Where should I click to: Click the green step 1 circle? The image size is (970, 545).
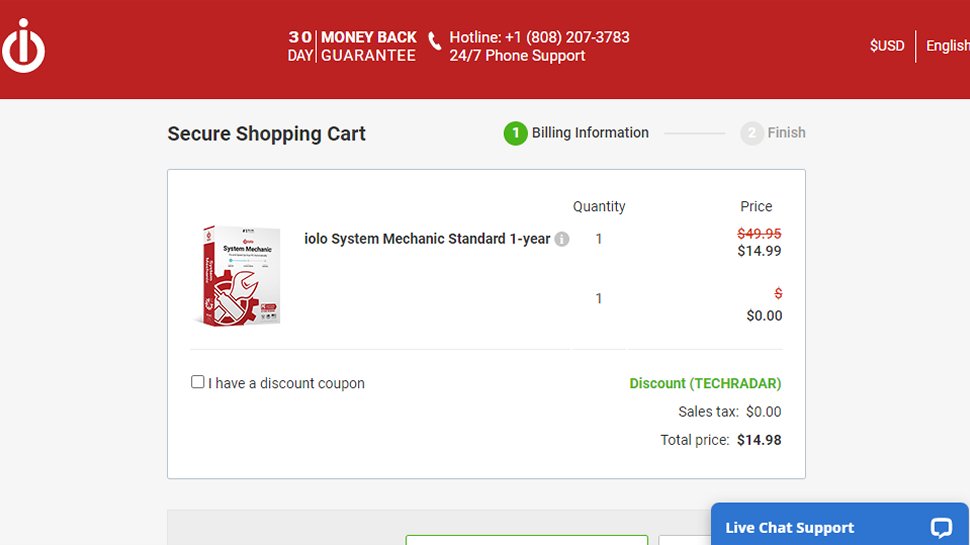pos(515,133)
